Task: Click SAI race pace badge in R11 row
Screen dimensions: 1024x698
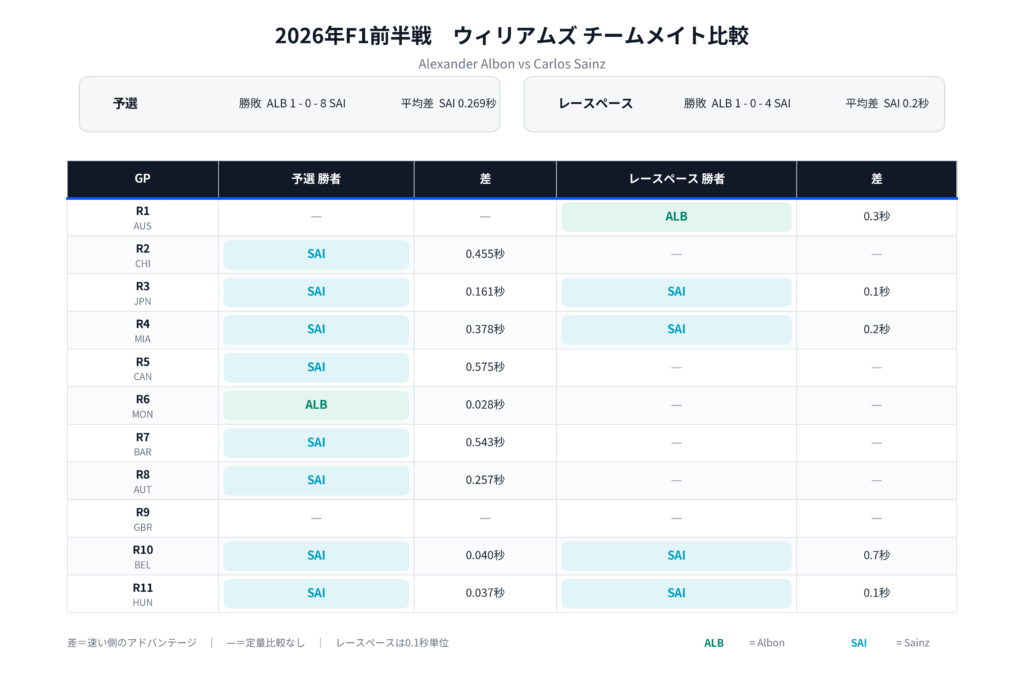Action: click(677, 594)
